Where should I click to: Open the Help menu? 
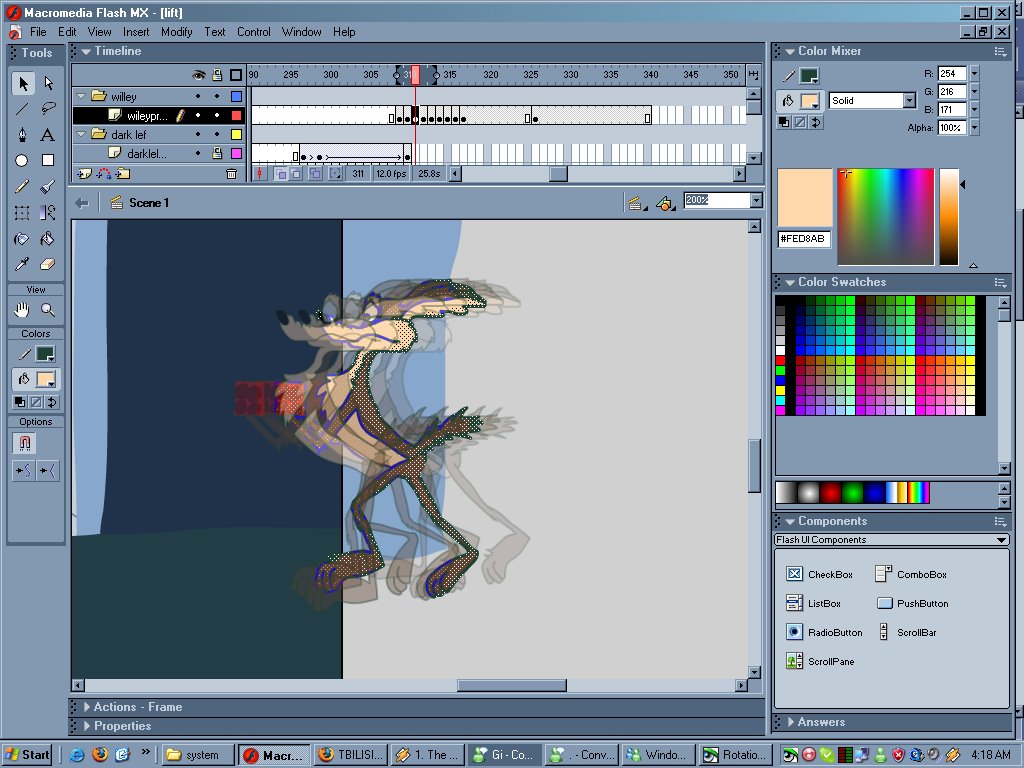coord(344,32)
